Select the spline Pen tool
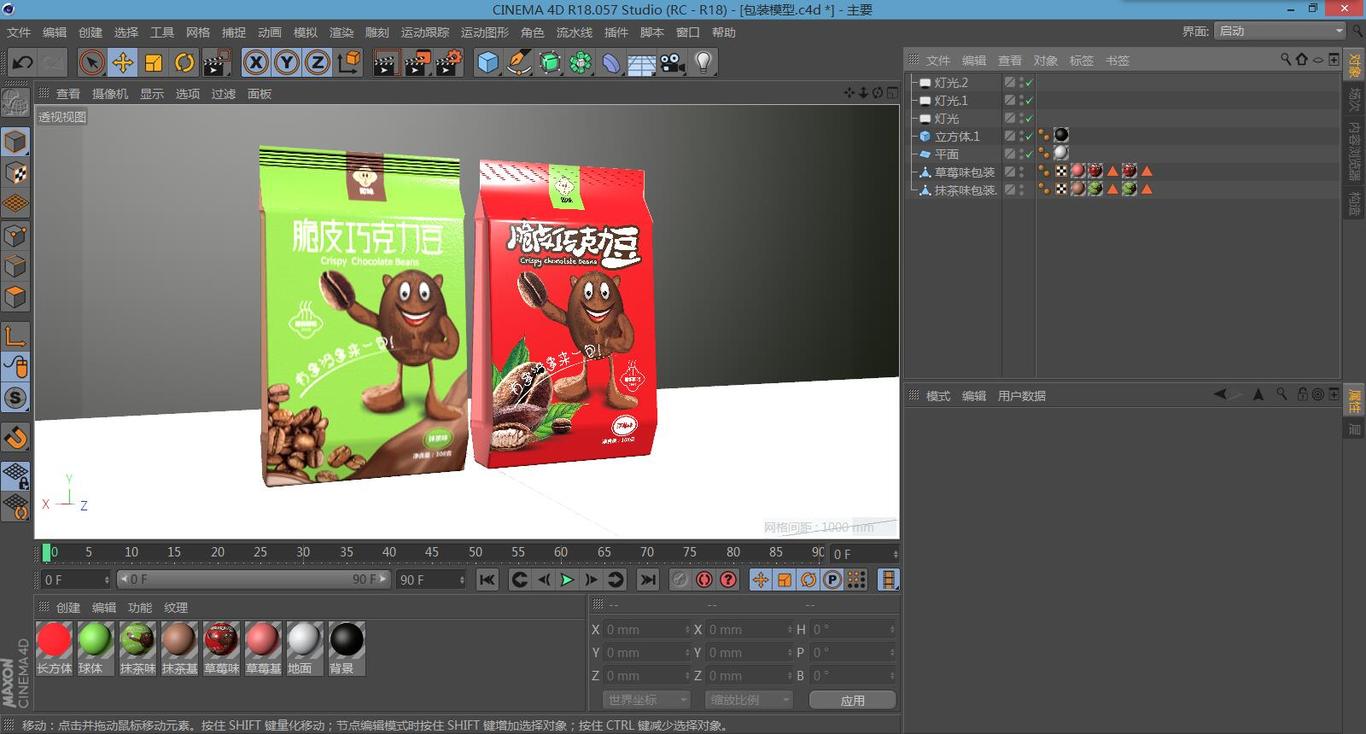The image size is (1366, 734). (x=519, y=63)
